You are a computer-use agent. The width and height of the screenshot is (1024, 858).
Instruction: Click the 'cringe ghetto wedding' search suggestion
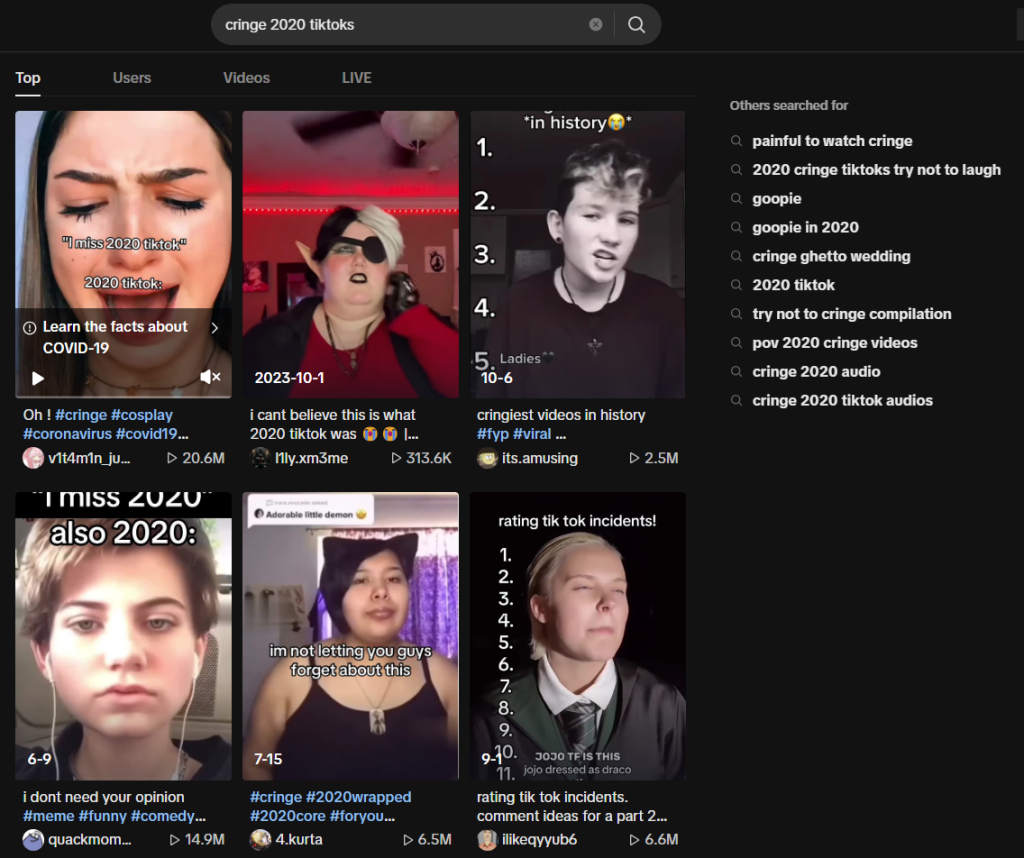[831, 256]
